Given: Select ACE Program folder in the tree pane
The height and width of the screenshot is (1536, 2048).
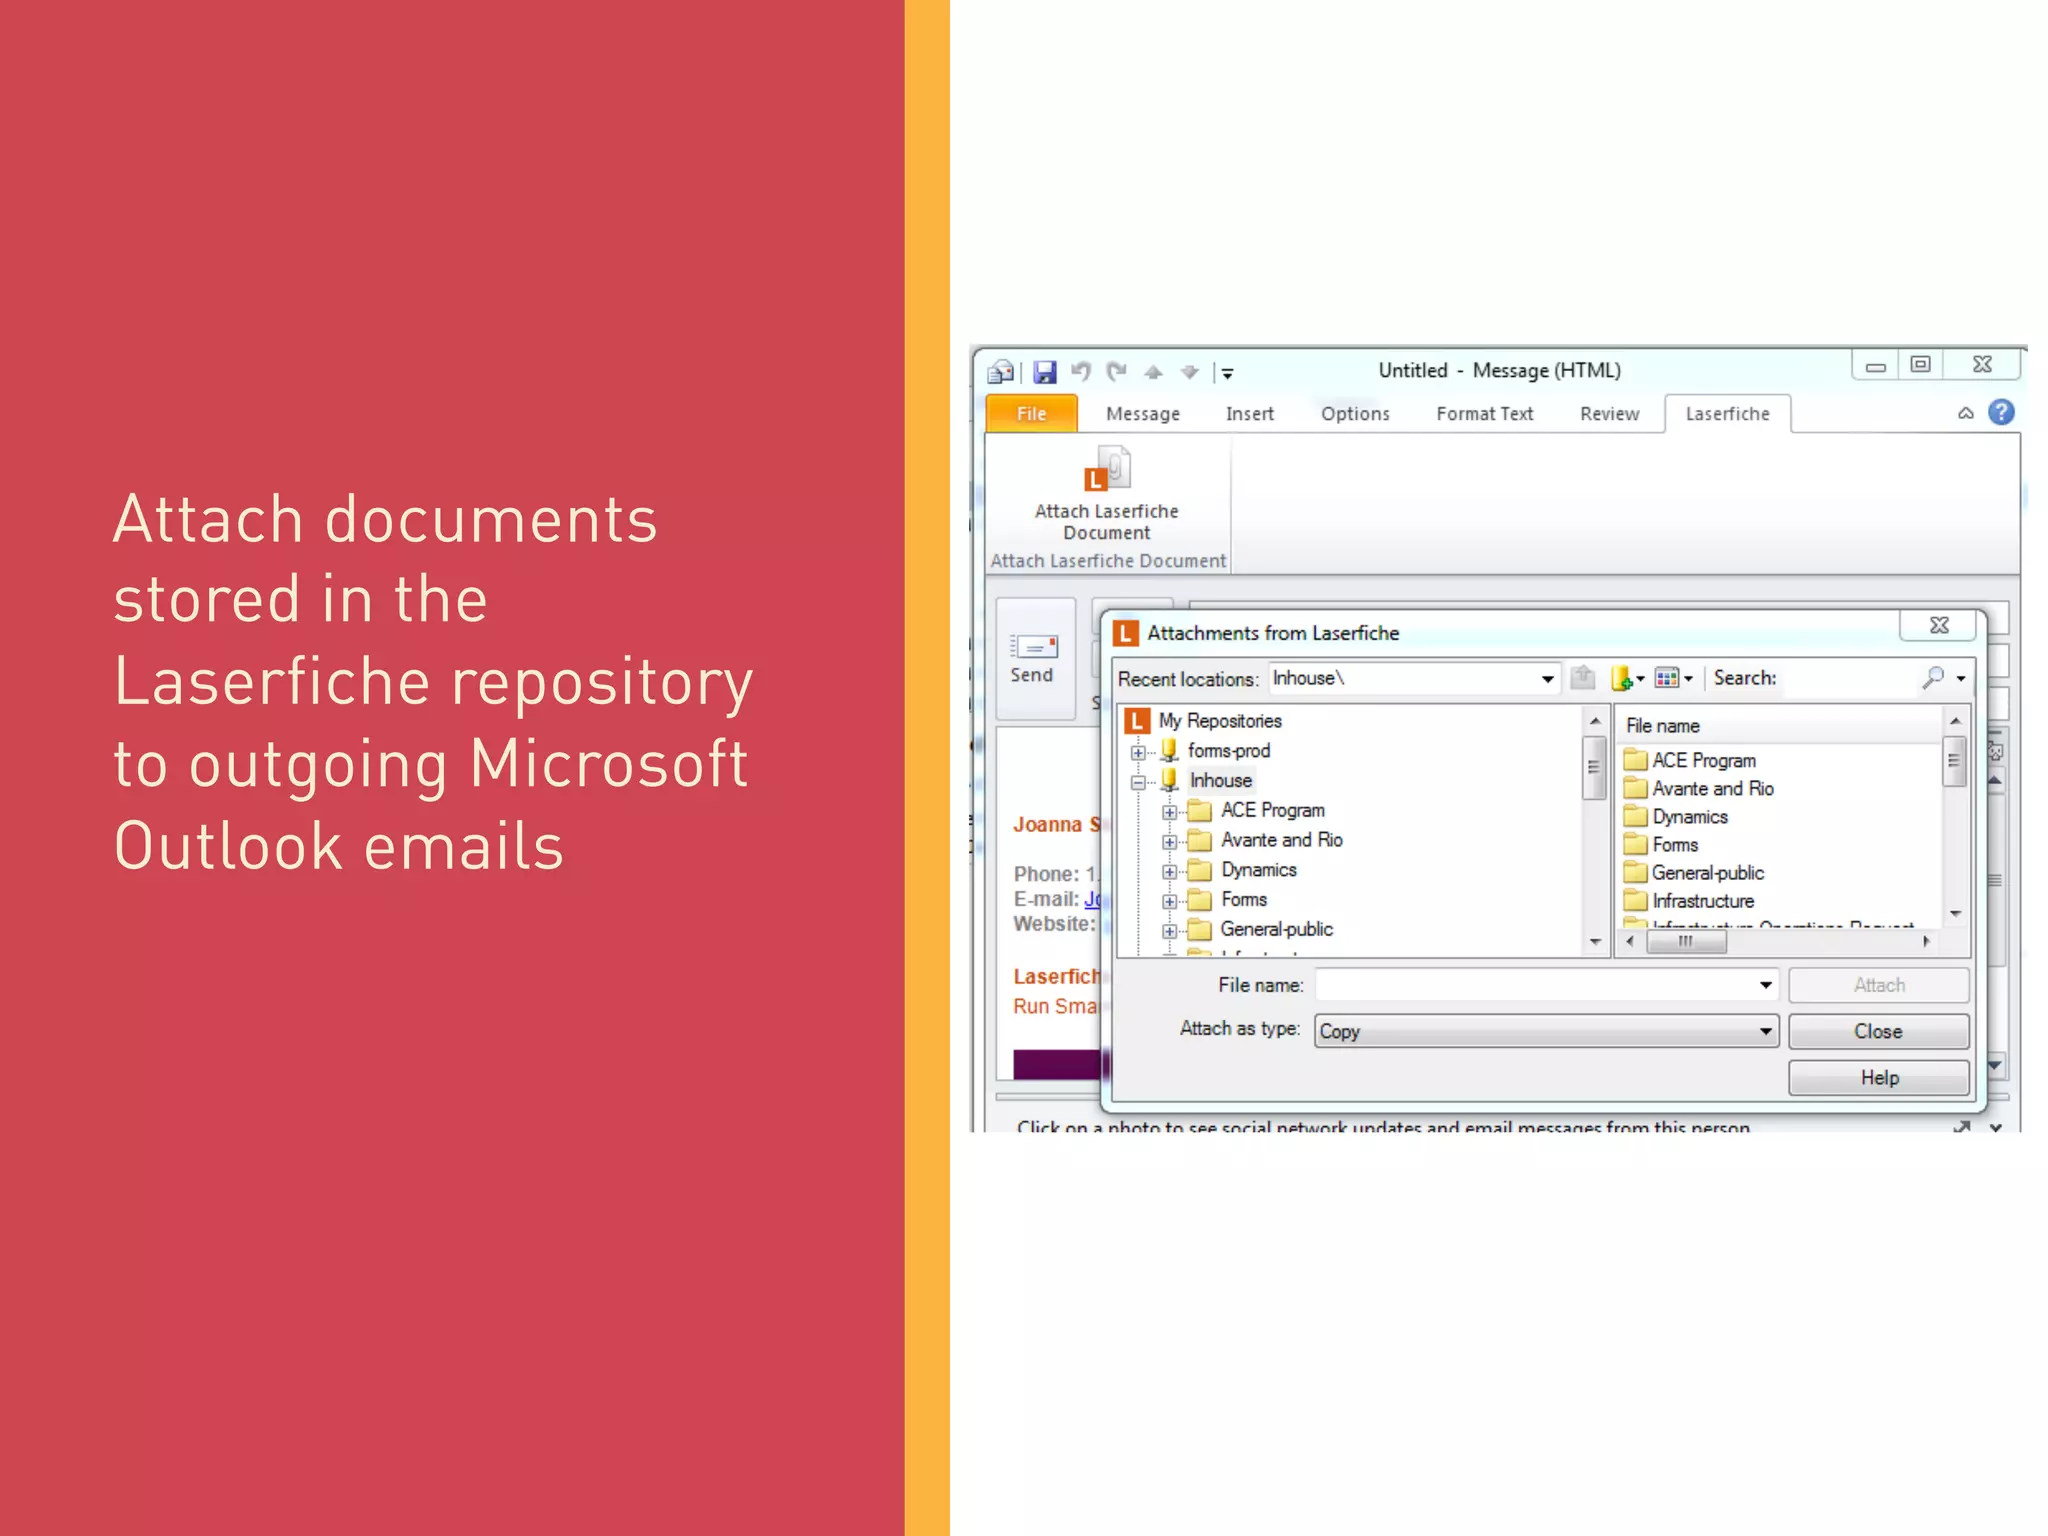Looking at the screenshot, I should tap(1272, 810).
